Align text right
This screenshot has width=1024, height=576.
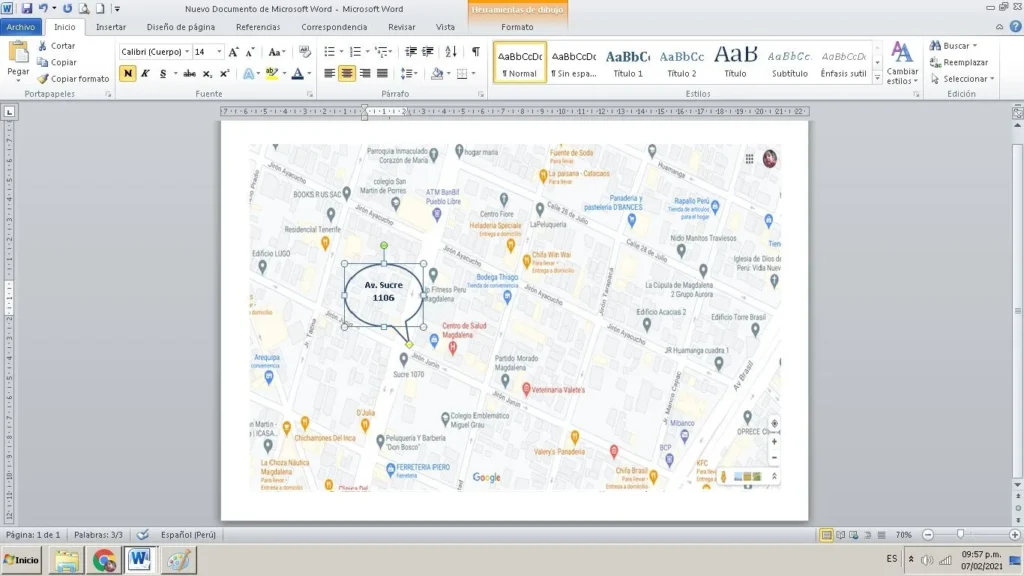364,73
